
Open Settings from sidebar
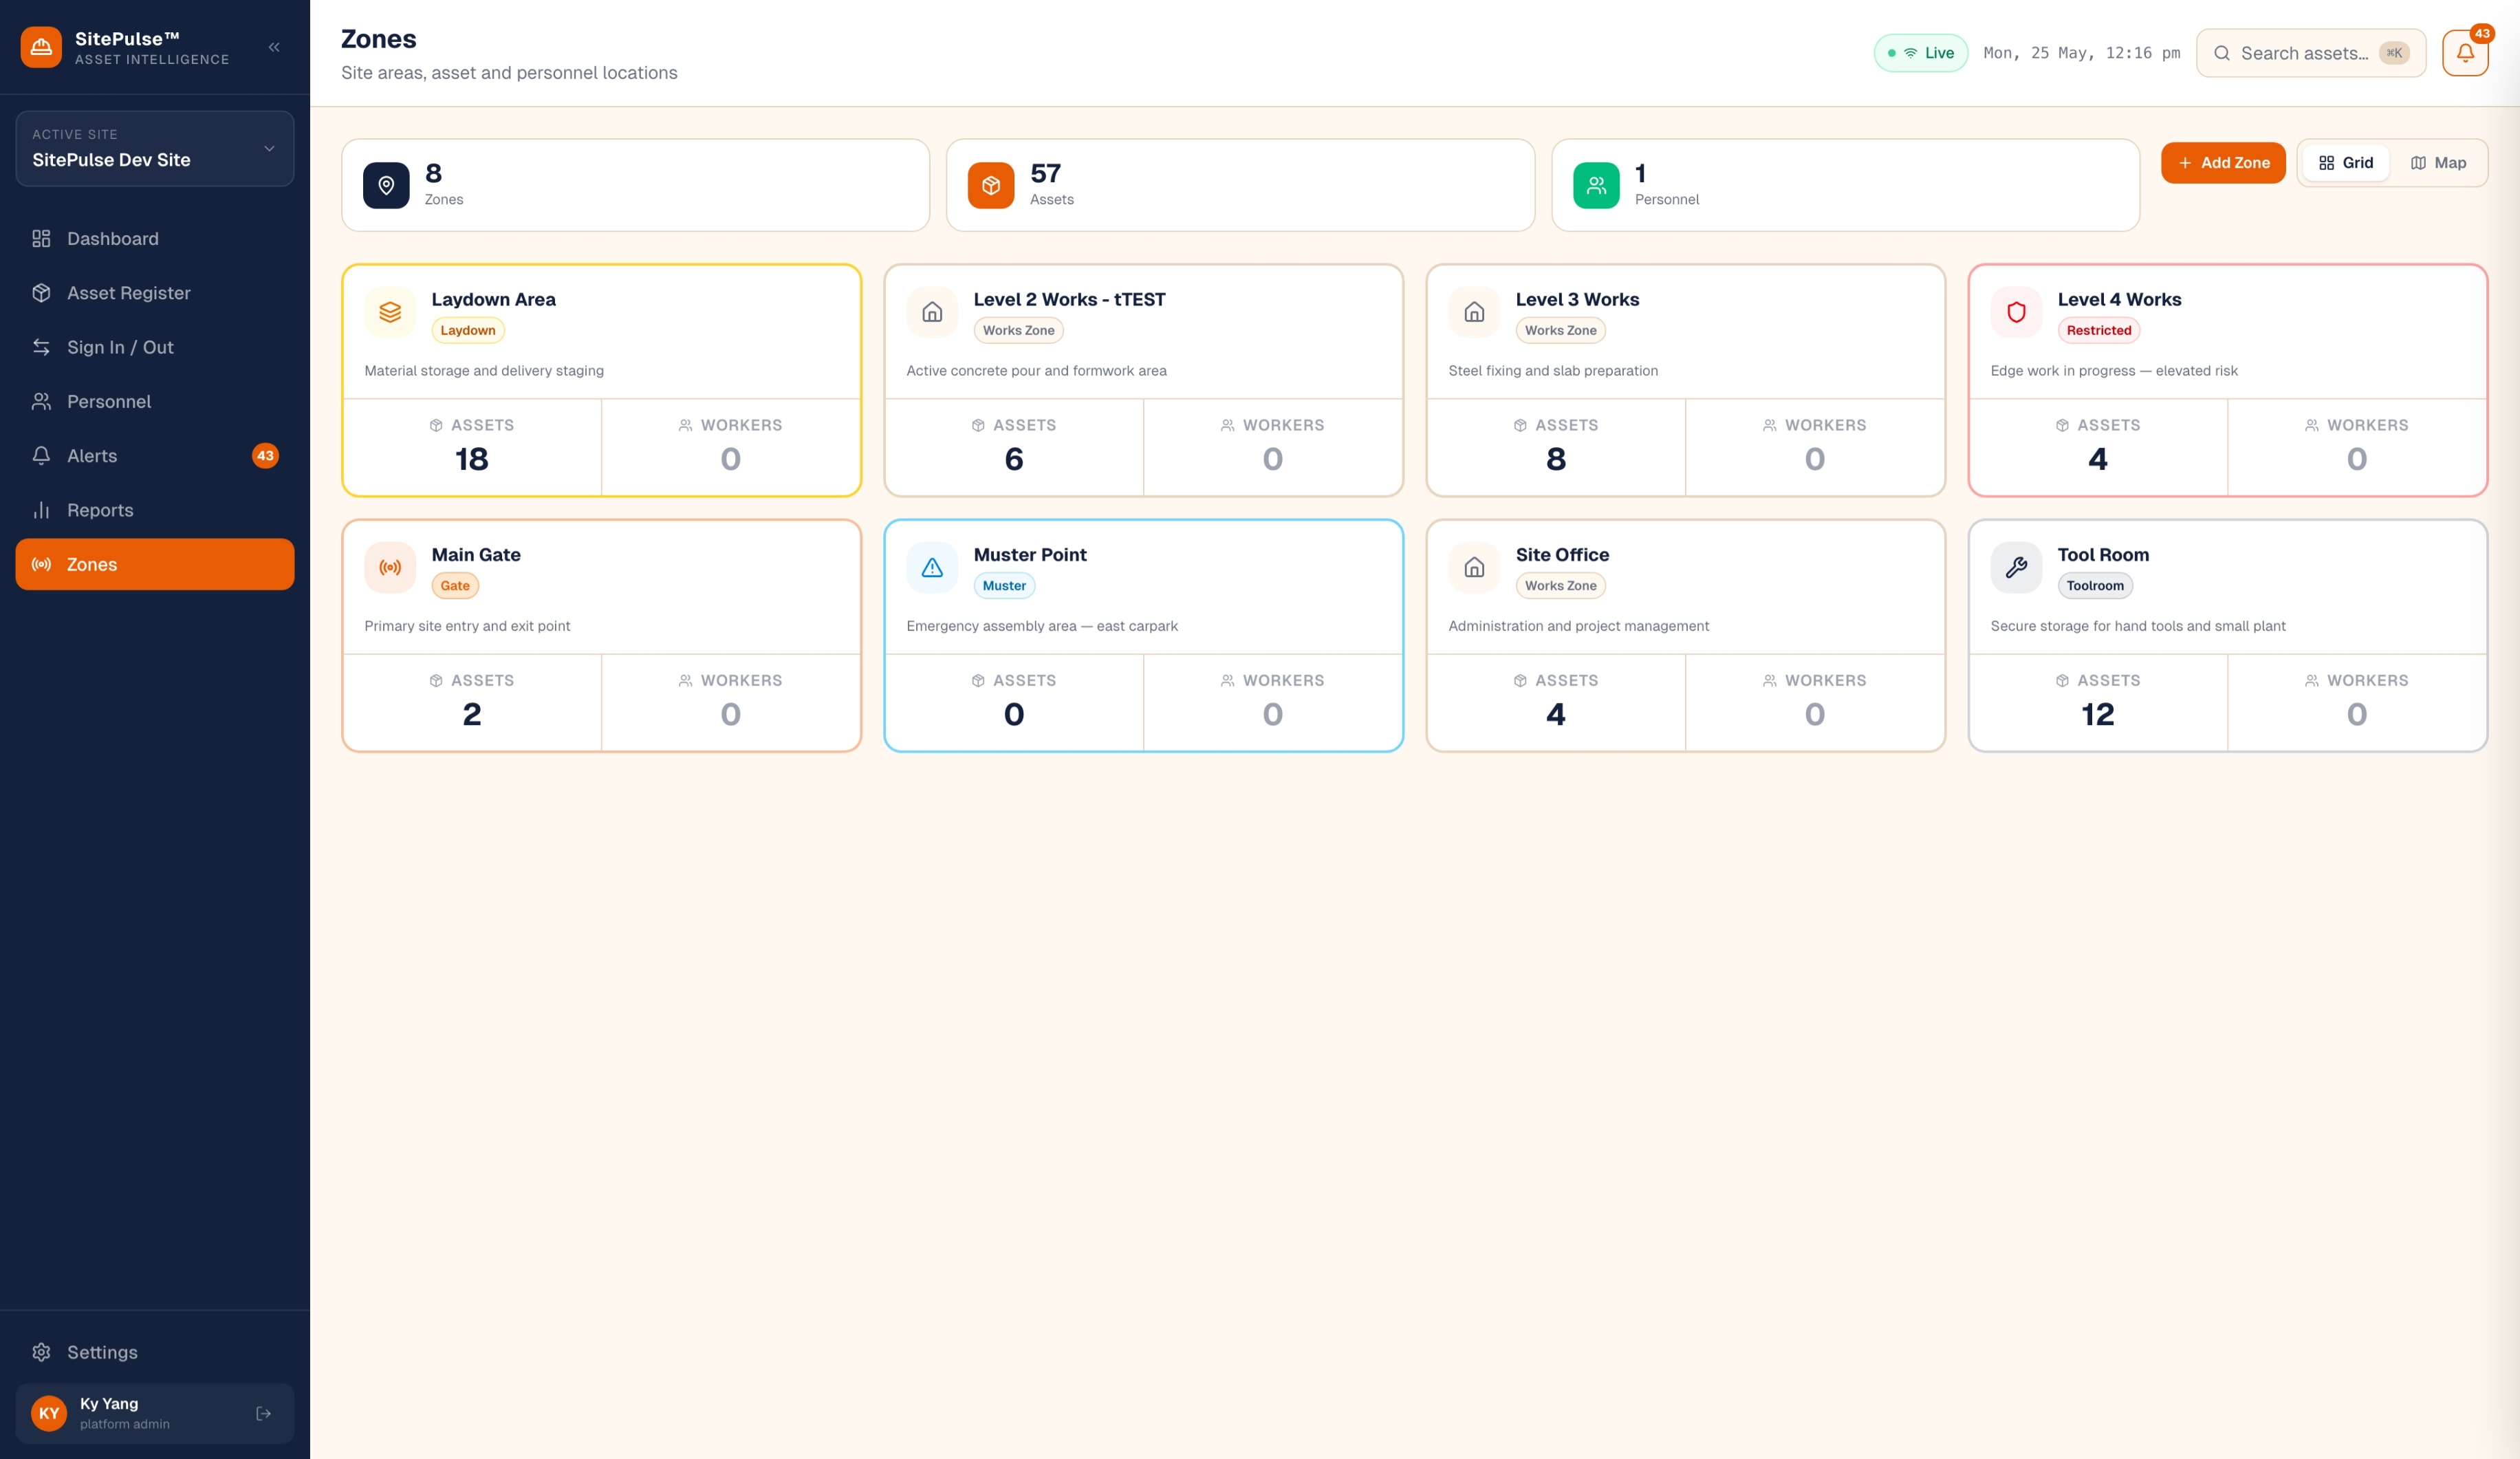155,1352
